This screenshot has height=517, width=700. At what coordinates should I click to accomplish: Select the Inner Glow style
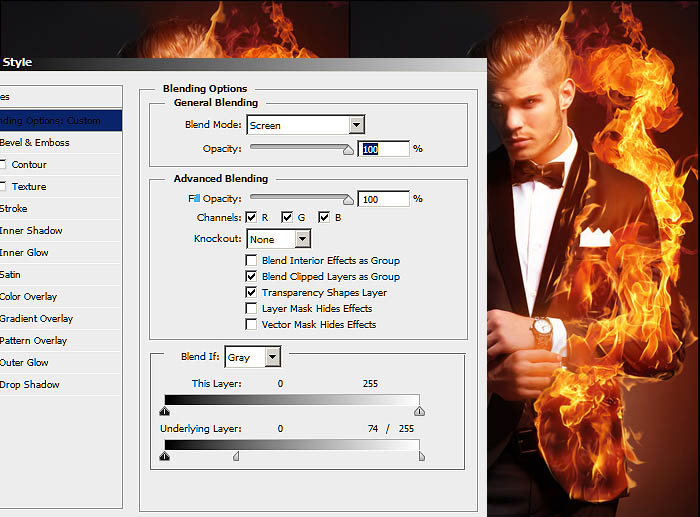click(61, 252)
